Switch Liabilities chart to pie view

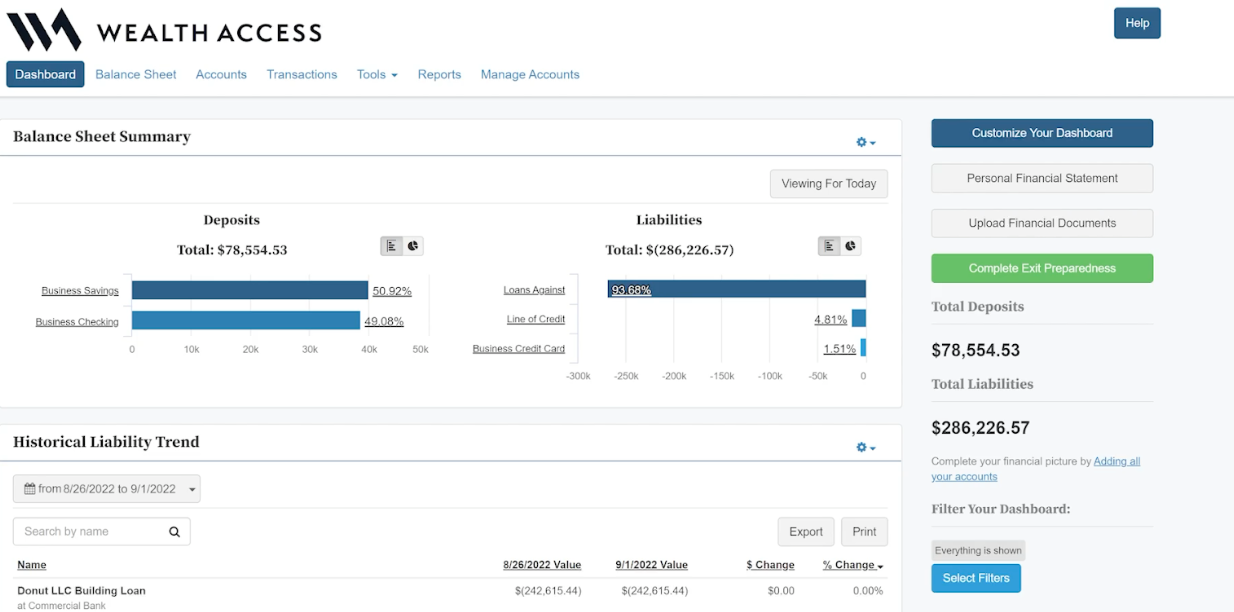(x=850, y=245)
